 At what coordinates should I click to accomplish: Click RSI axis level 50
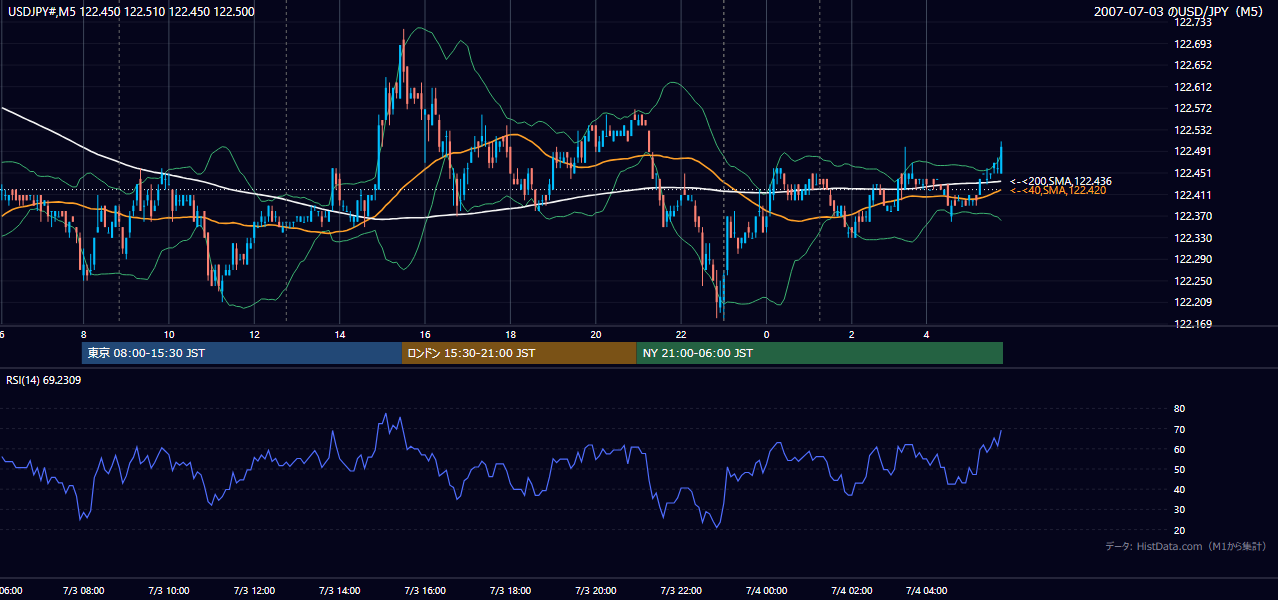[x=1180, y=470]
